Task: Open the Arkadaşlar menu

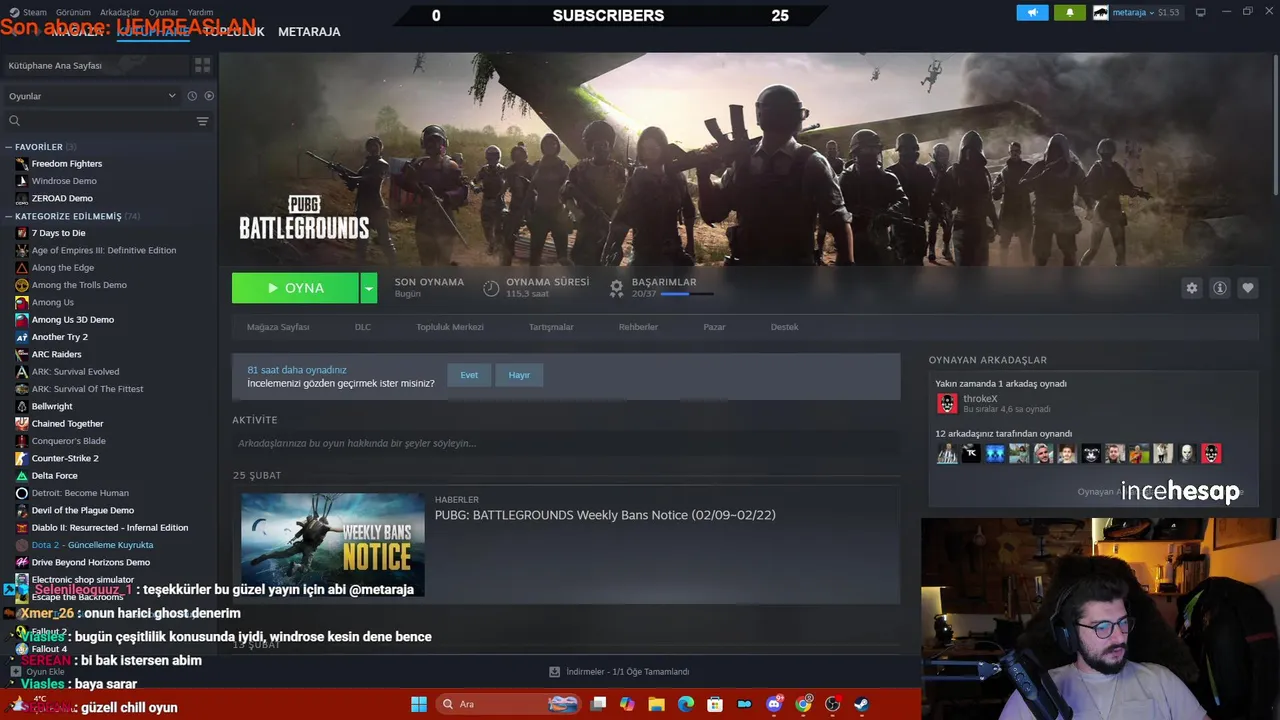Action: pos(120,12)
